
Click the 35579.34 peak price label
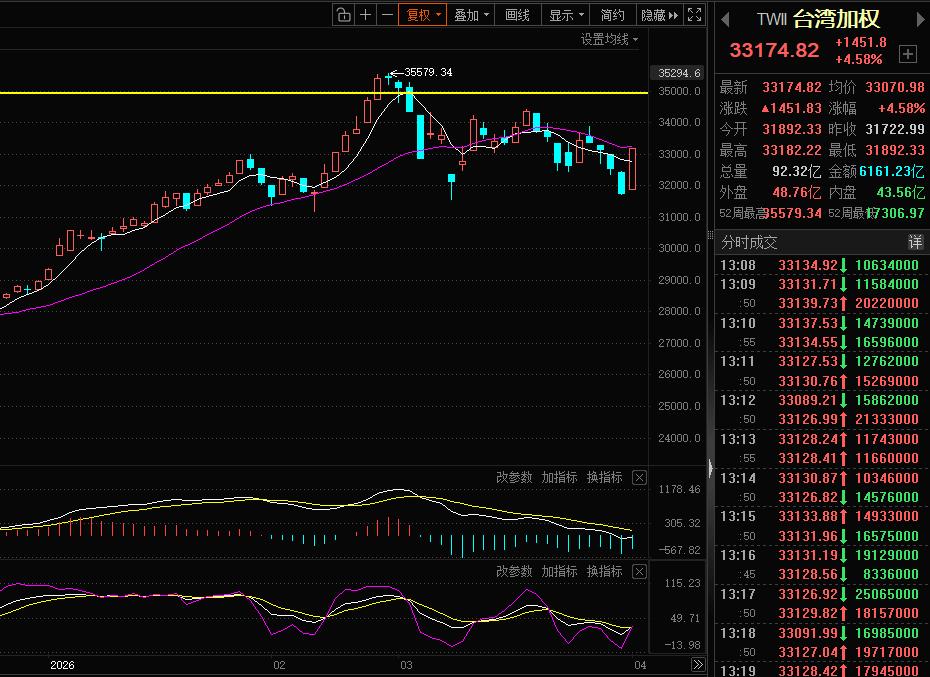pos(428,72)
